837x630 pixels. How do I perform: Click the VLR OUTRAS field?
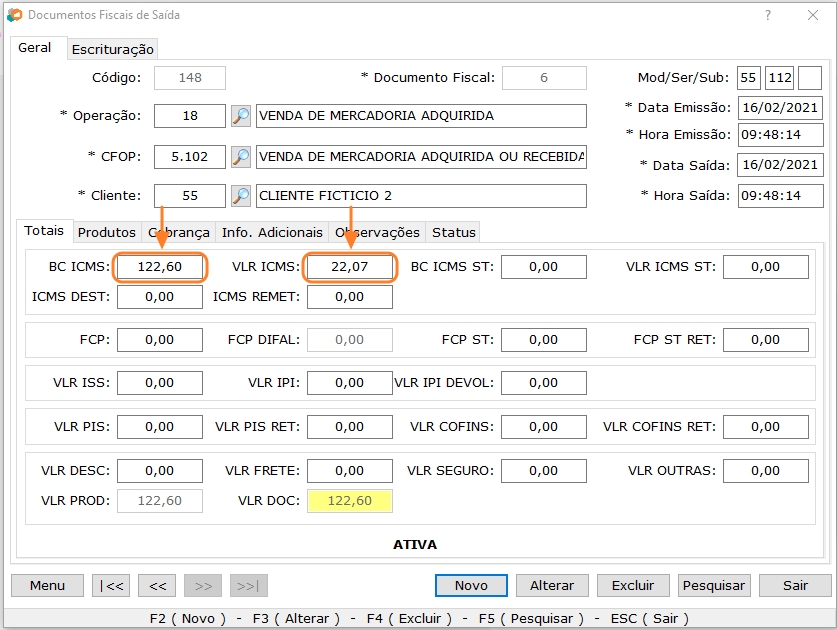(x=766, y=471)
